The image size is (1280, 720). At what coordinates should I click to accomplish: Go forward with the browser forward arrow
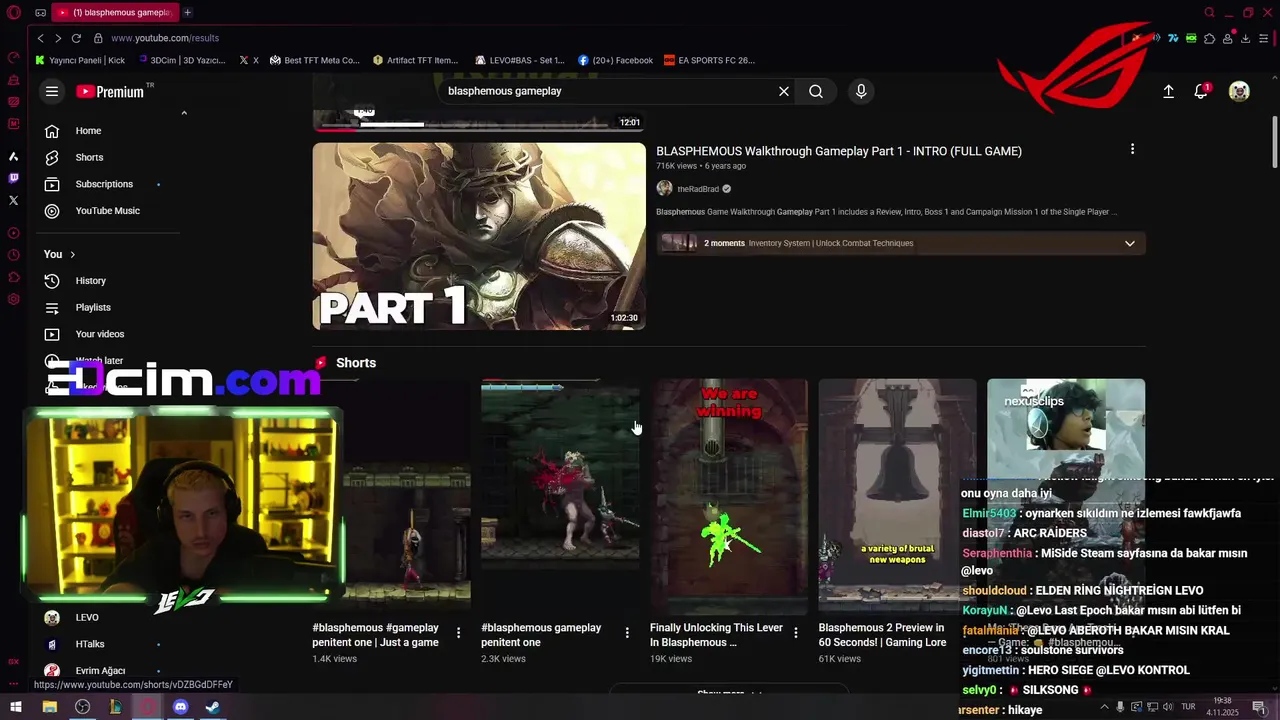(58, 38)
